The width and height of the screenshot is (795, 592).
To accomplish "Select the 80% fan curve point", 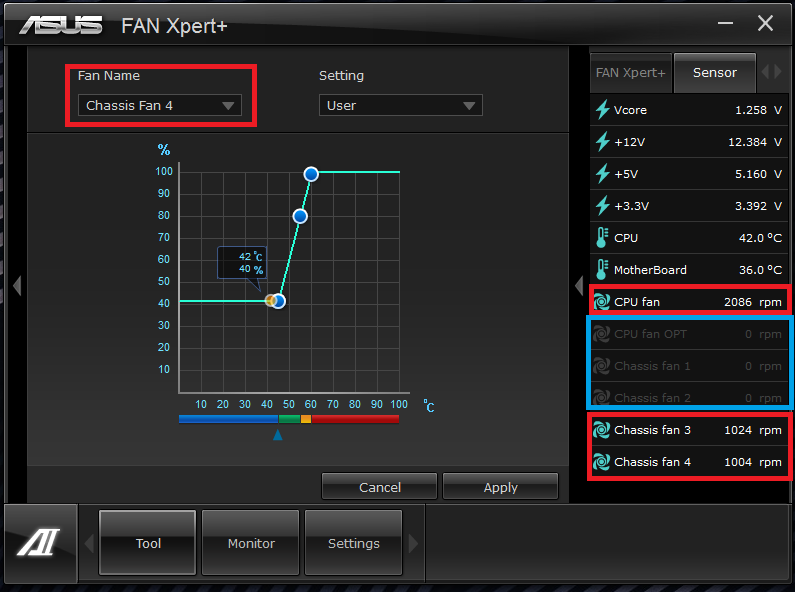I will click(x=300, y=216).
